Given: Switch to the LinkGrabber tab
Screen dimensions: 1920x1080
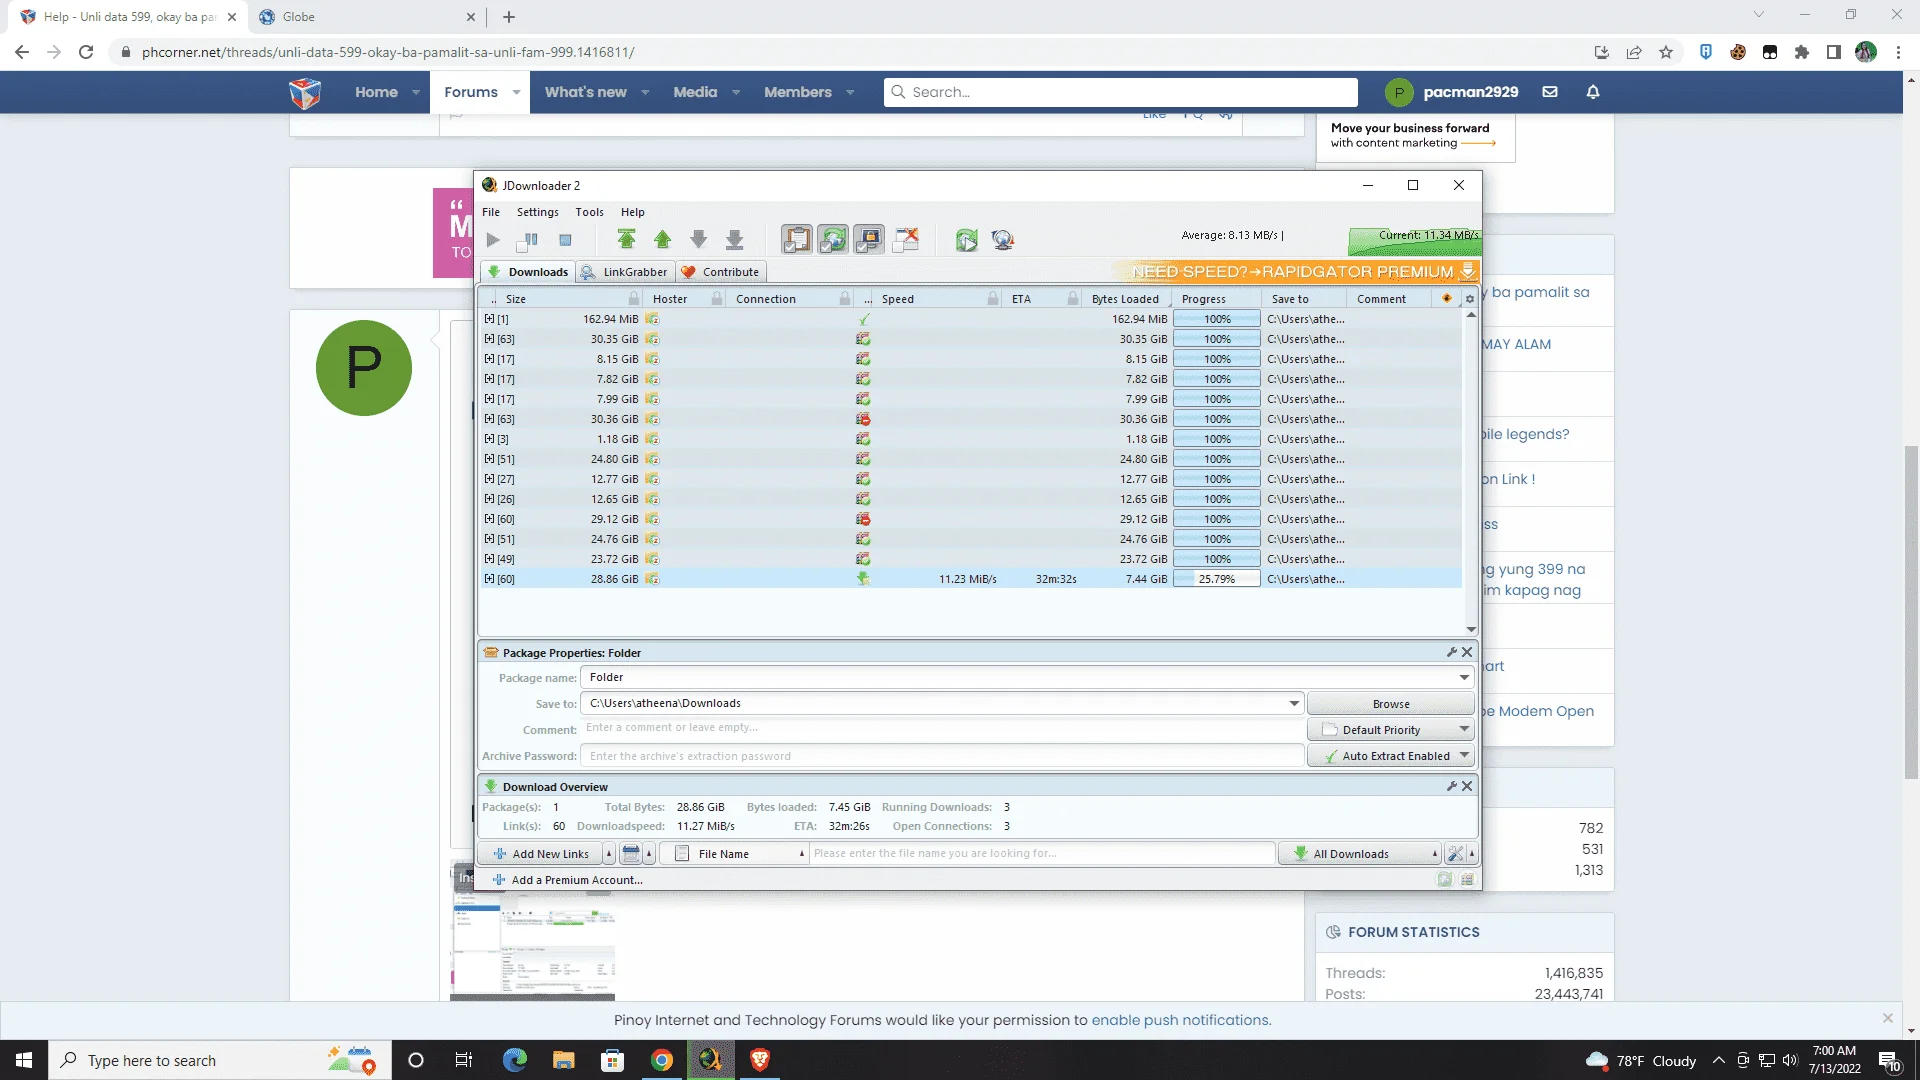Looking at the screenshot, I should [625, 272].
